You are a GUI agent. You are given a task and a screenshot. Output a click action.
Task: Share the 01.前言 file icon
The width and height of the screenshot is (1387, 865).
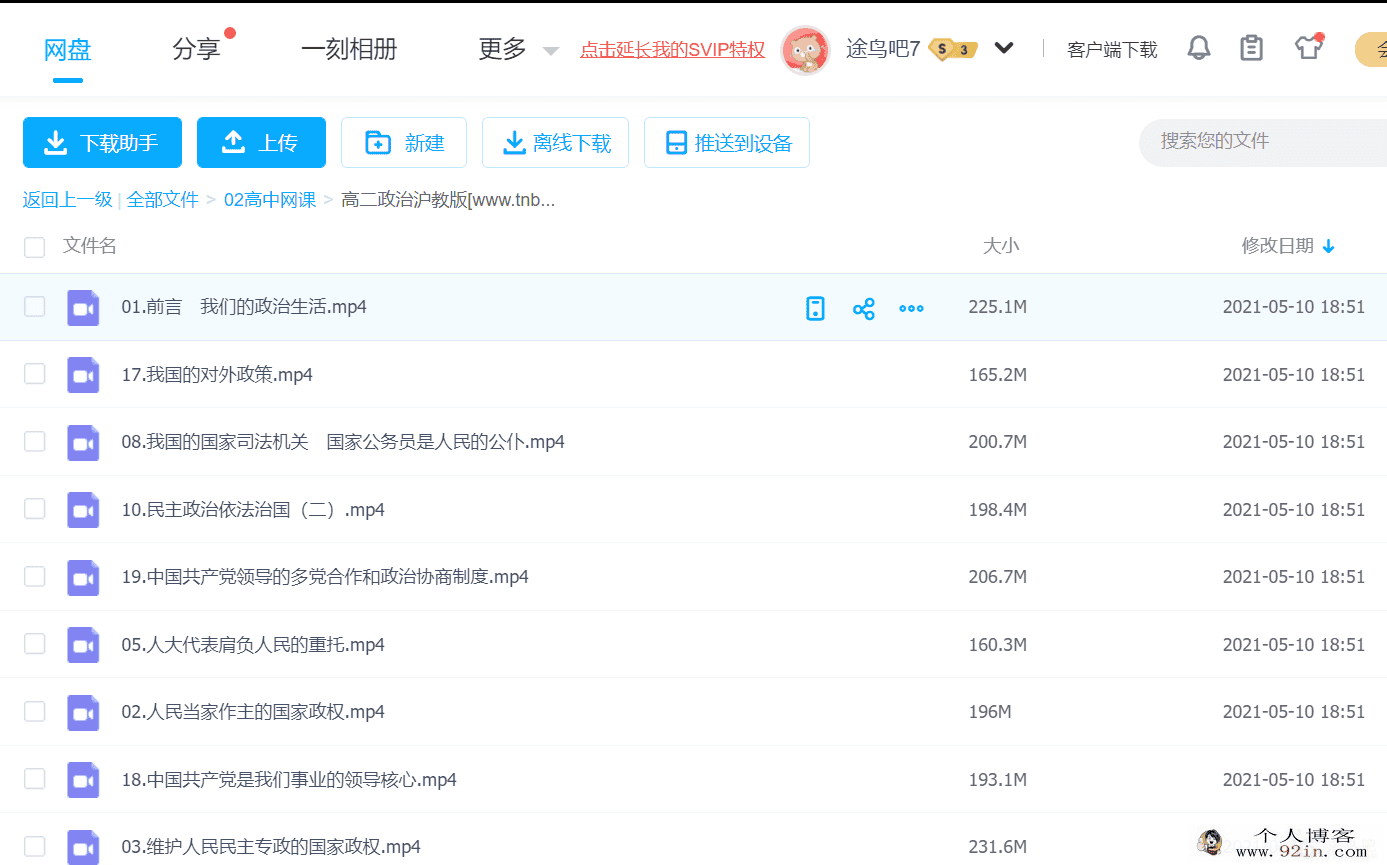864,308
